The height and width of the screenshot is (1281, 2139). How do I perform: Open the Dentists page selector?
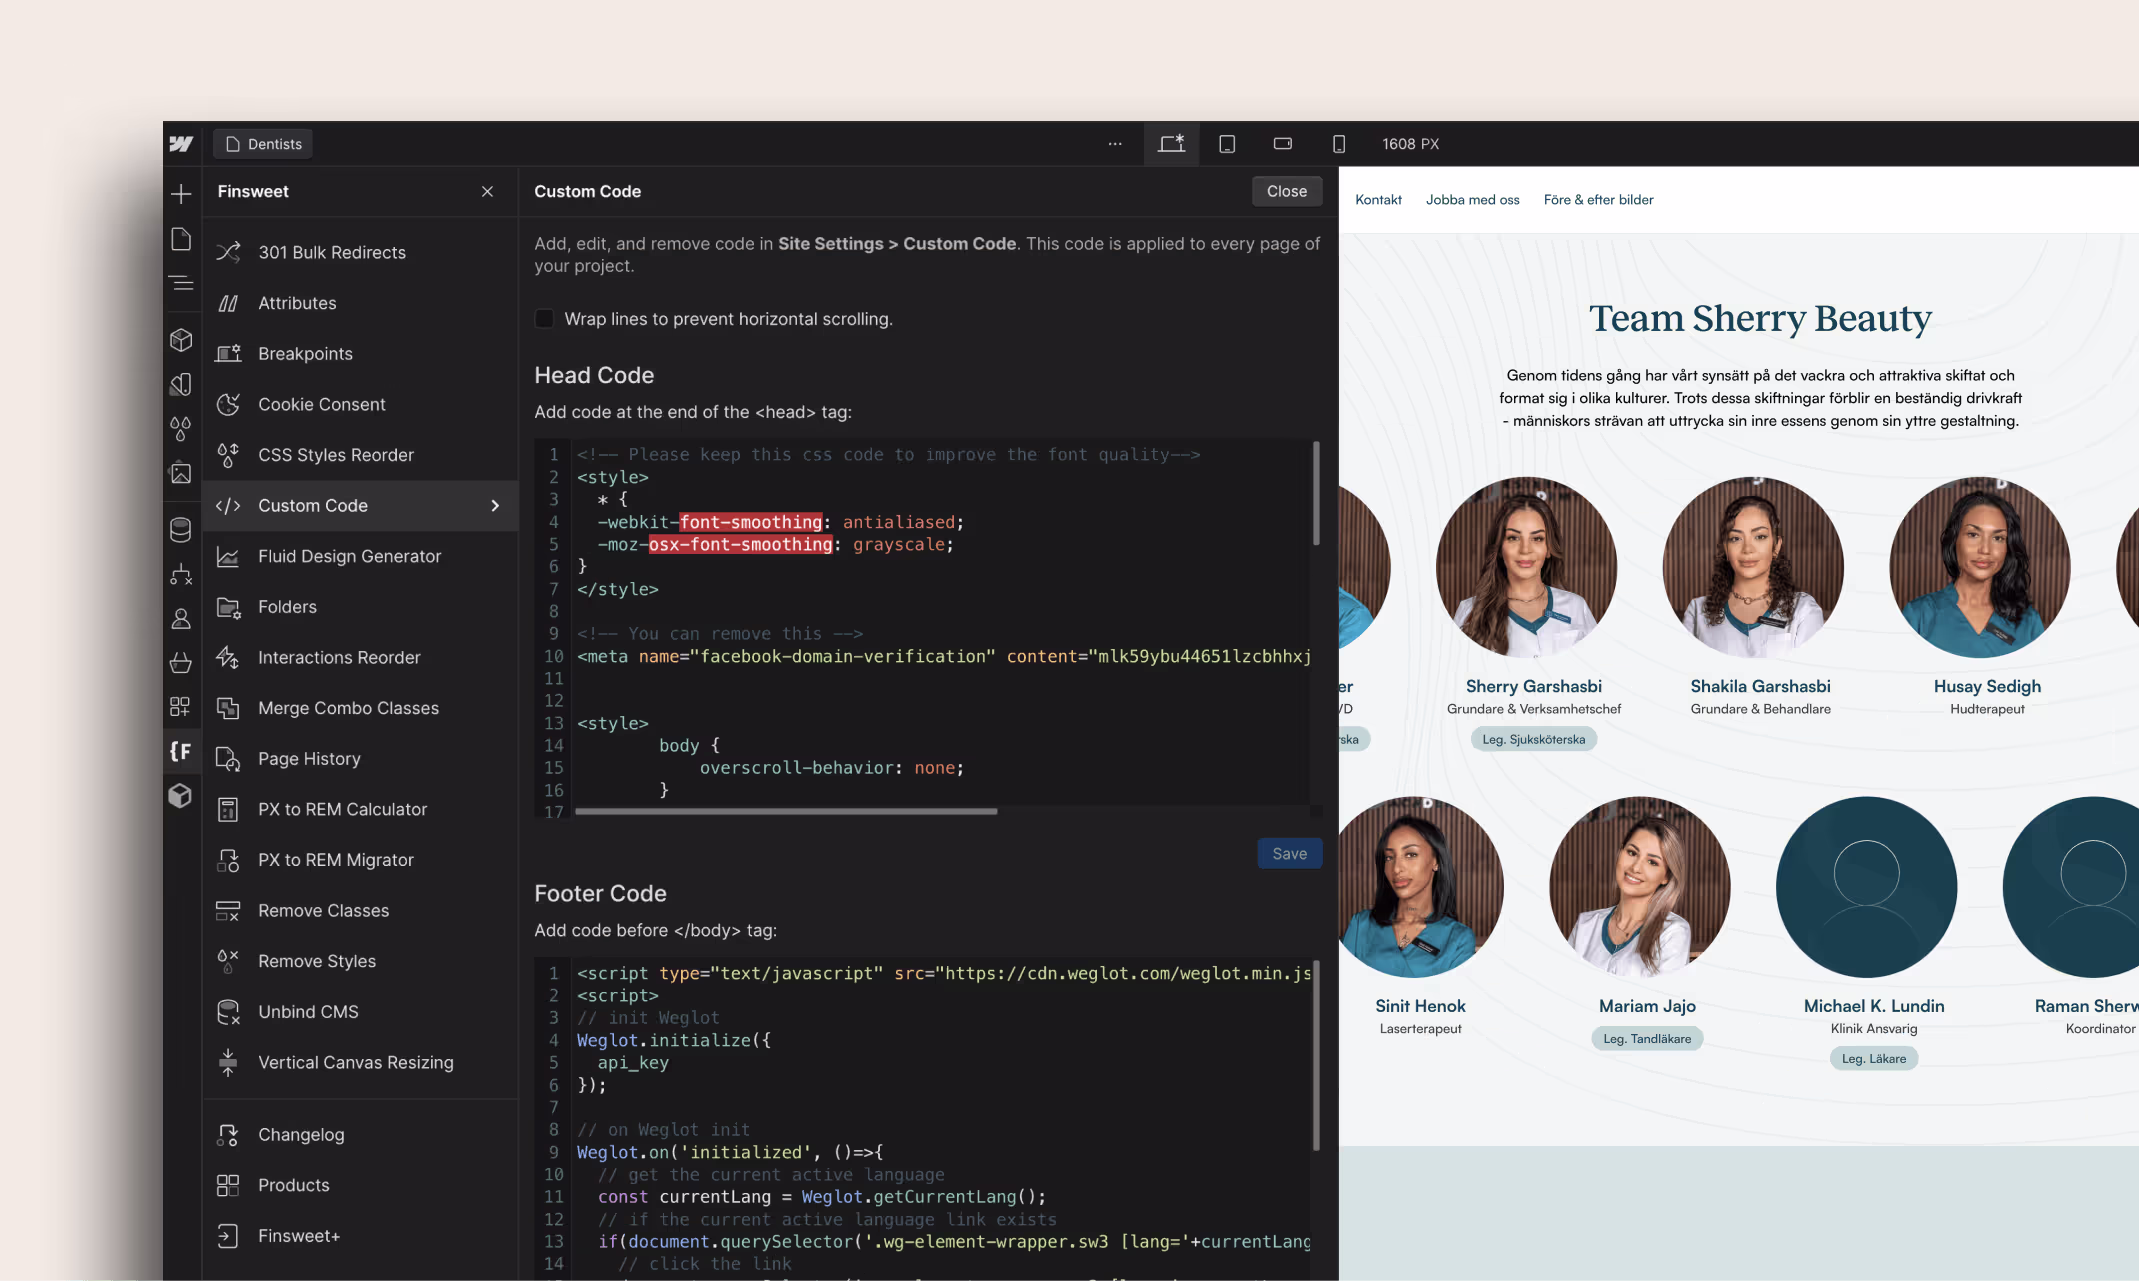pos(264,144)
